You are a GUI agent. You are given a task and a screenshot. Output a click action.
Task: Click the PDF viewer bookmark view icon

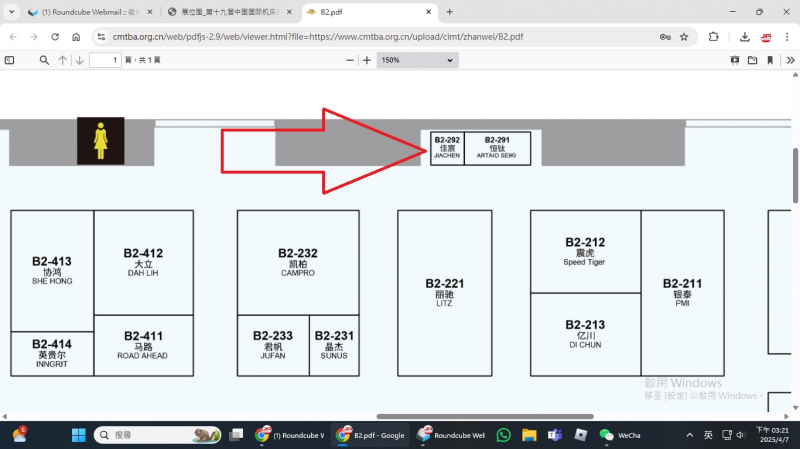tap(770, 60)
